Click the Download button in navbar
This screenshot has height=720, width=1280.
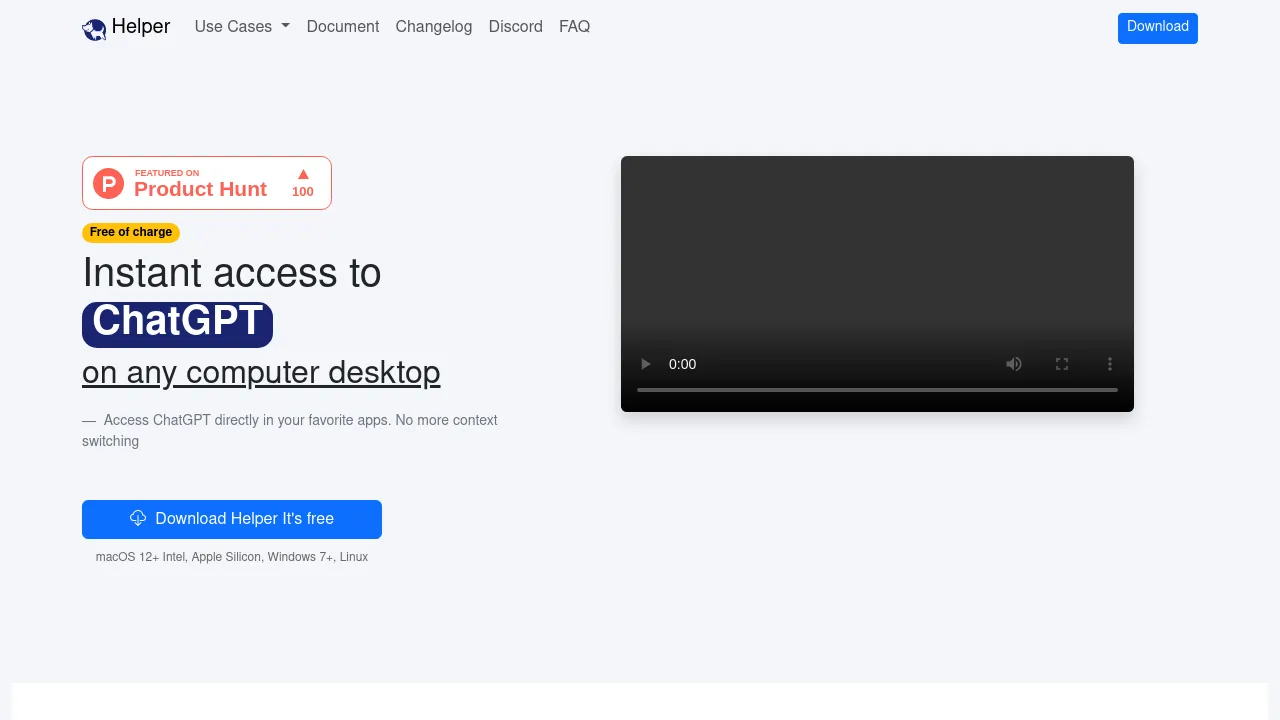1158,28
